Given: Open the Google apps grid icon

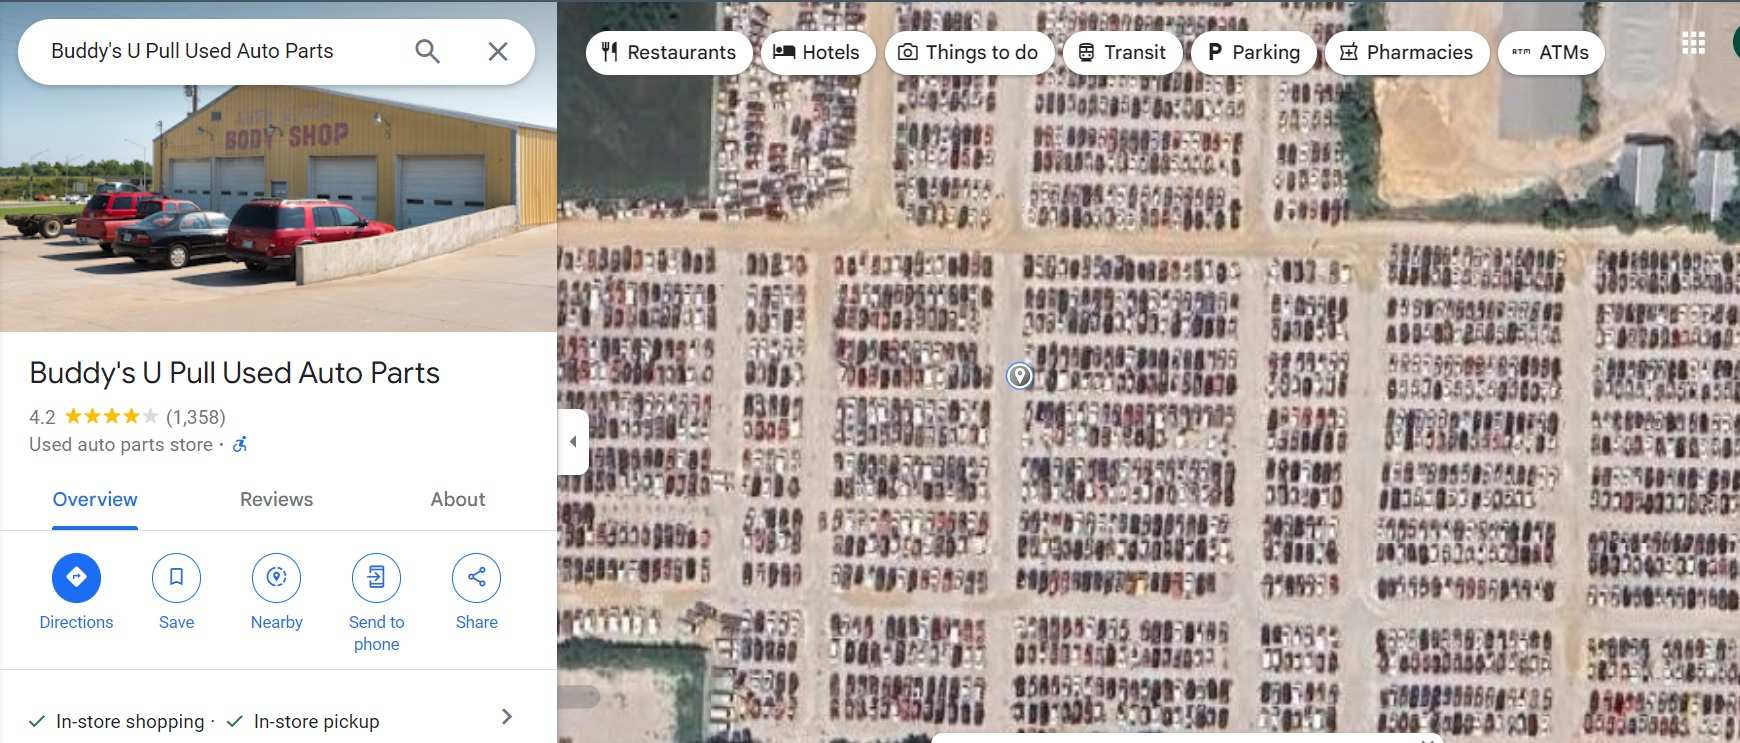Looking at the screenshot, I should [x=1693, y=43].
